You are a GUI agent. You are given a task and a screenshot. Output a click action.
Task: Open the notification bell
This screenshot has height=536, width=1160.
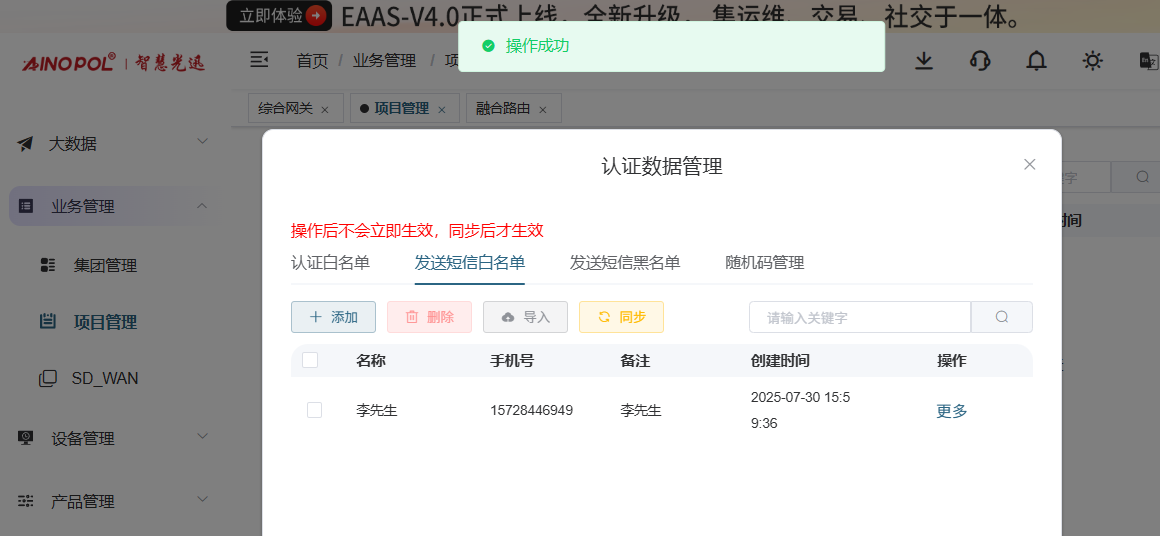coord(1036,61)
